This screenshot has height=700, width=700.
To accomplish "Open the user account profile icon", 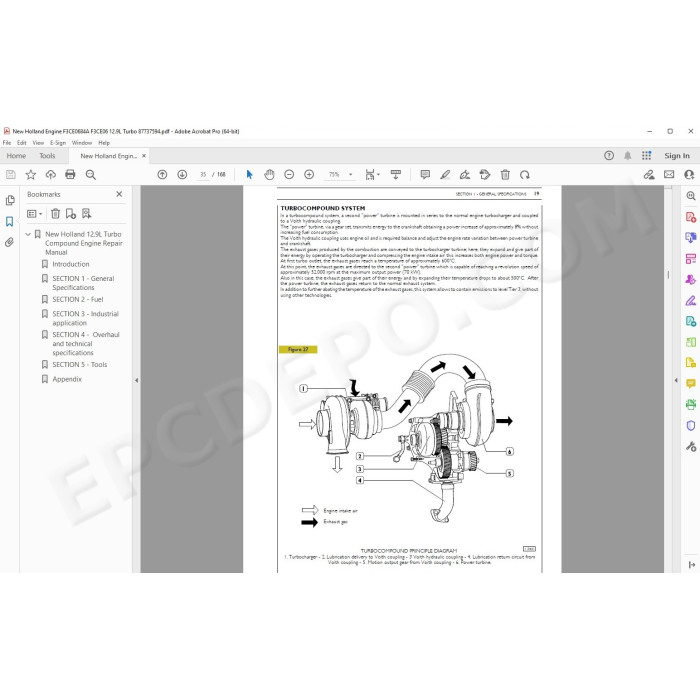I will (x=689, y=175).
